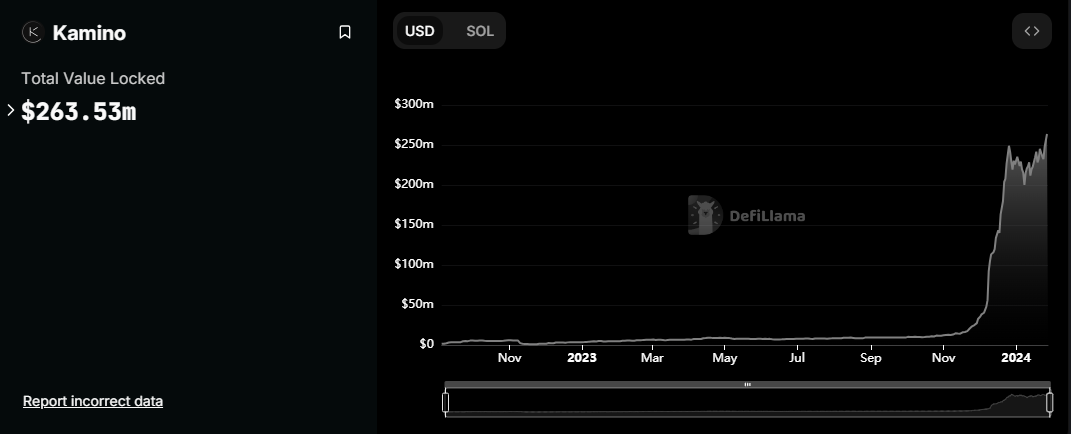Click the $263.53m TVL value
This screenshot has width=1071, height=434.
click(79, 111)
